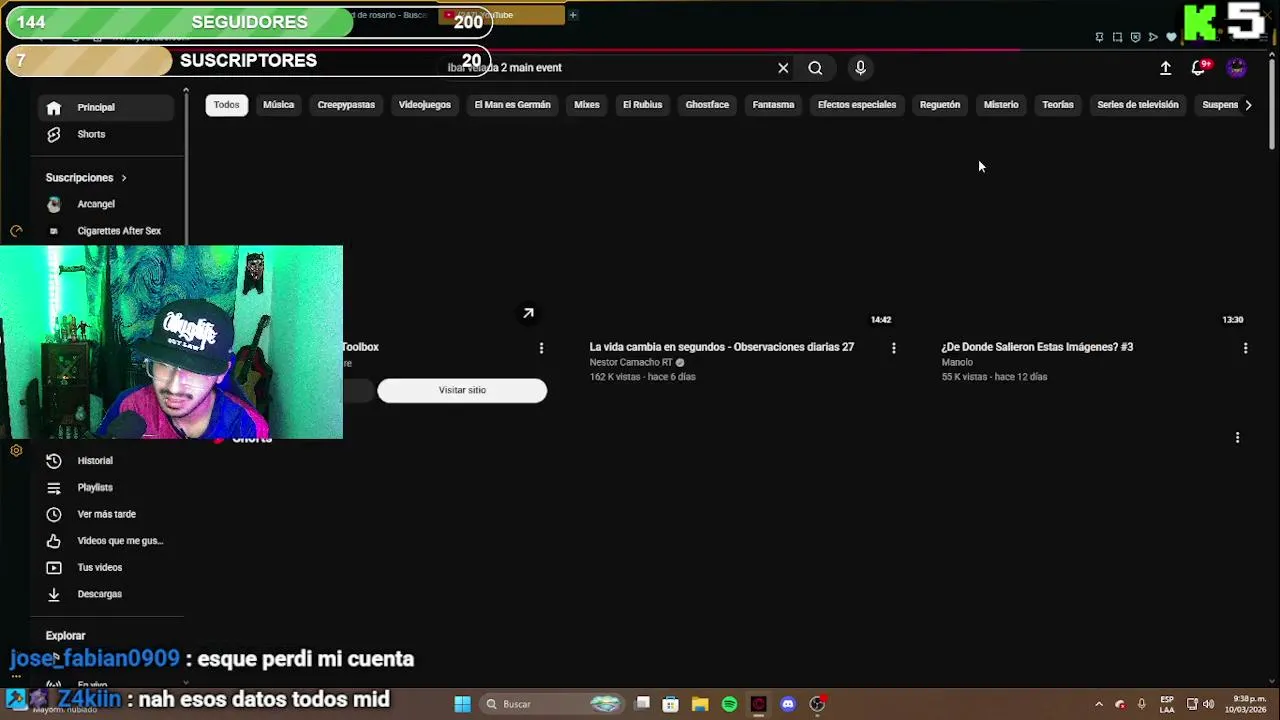1280x720 pixels.
Task: Open the account avatar menu
Action: 1237,68
